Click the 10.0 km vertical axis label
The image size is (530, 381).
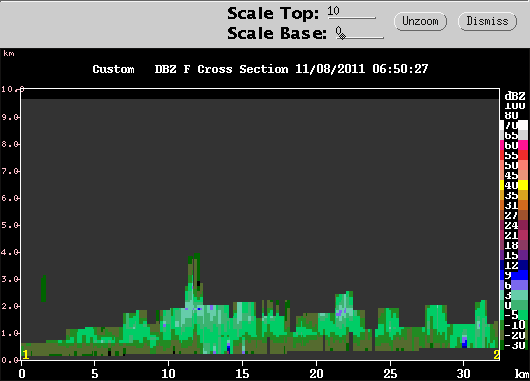12,90
